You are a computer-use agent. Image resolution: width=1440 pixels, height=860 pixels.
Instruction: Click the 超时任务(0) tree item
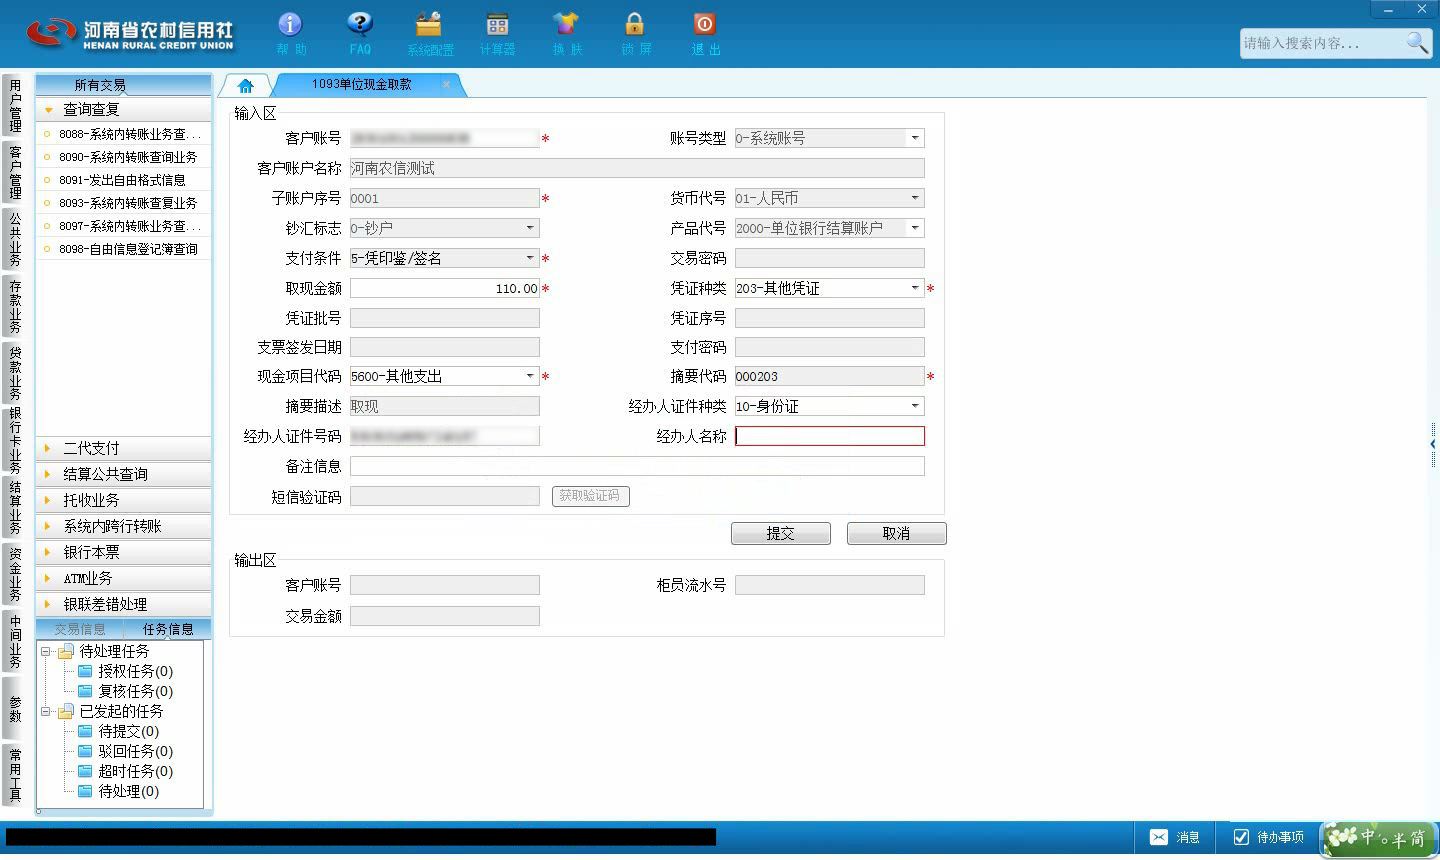[x=135, y=771]
